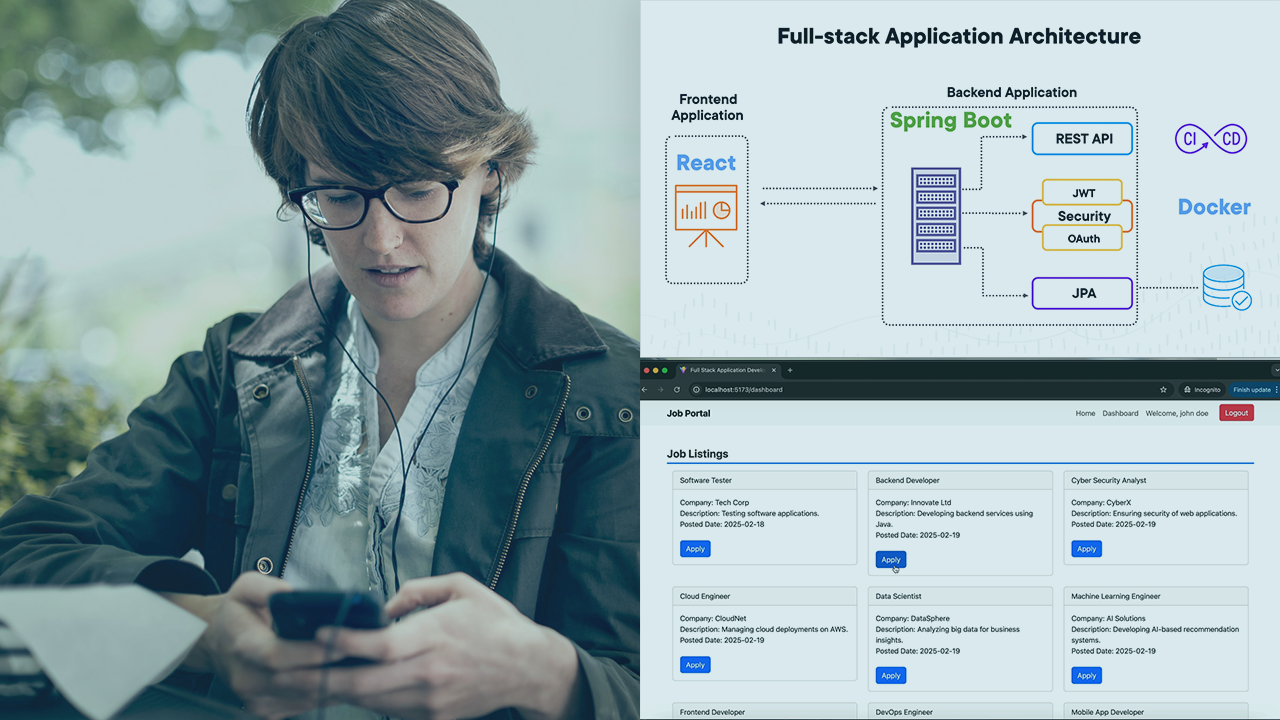Bookmark this page with the star icon
The width and height of the screenshot is (1280, 720).
[x=1163, y=390]
